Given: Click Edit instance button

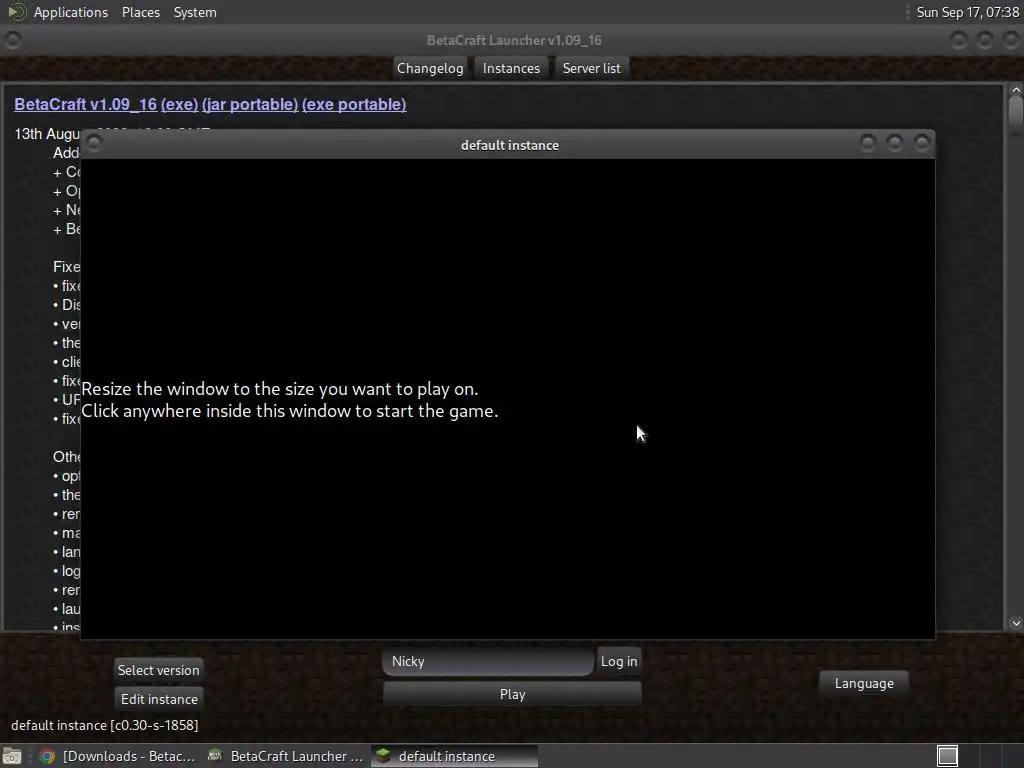Looking at the screenshot, I should point(159,699).
